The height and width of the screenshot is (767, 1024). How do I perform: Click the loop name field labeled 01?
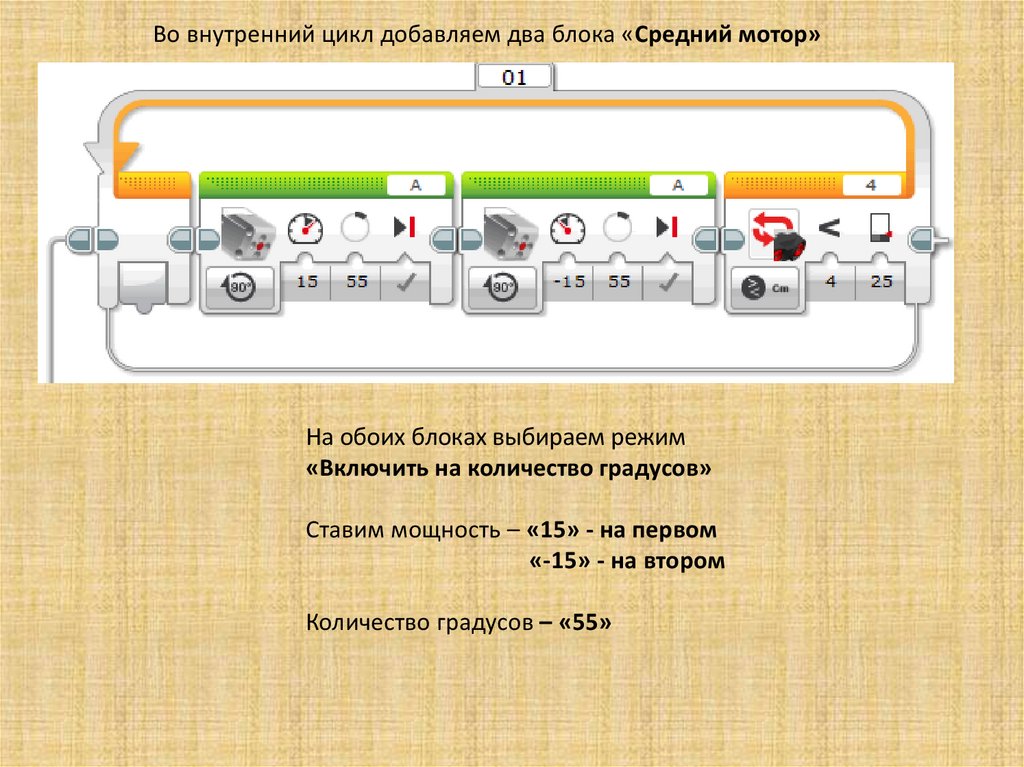pos(513,77)
